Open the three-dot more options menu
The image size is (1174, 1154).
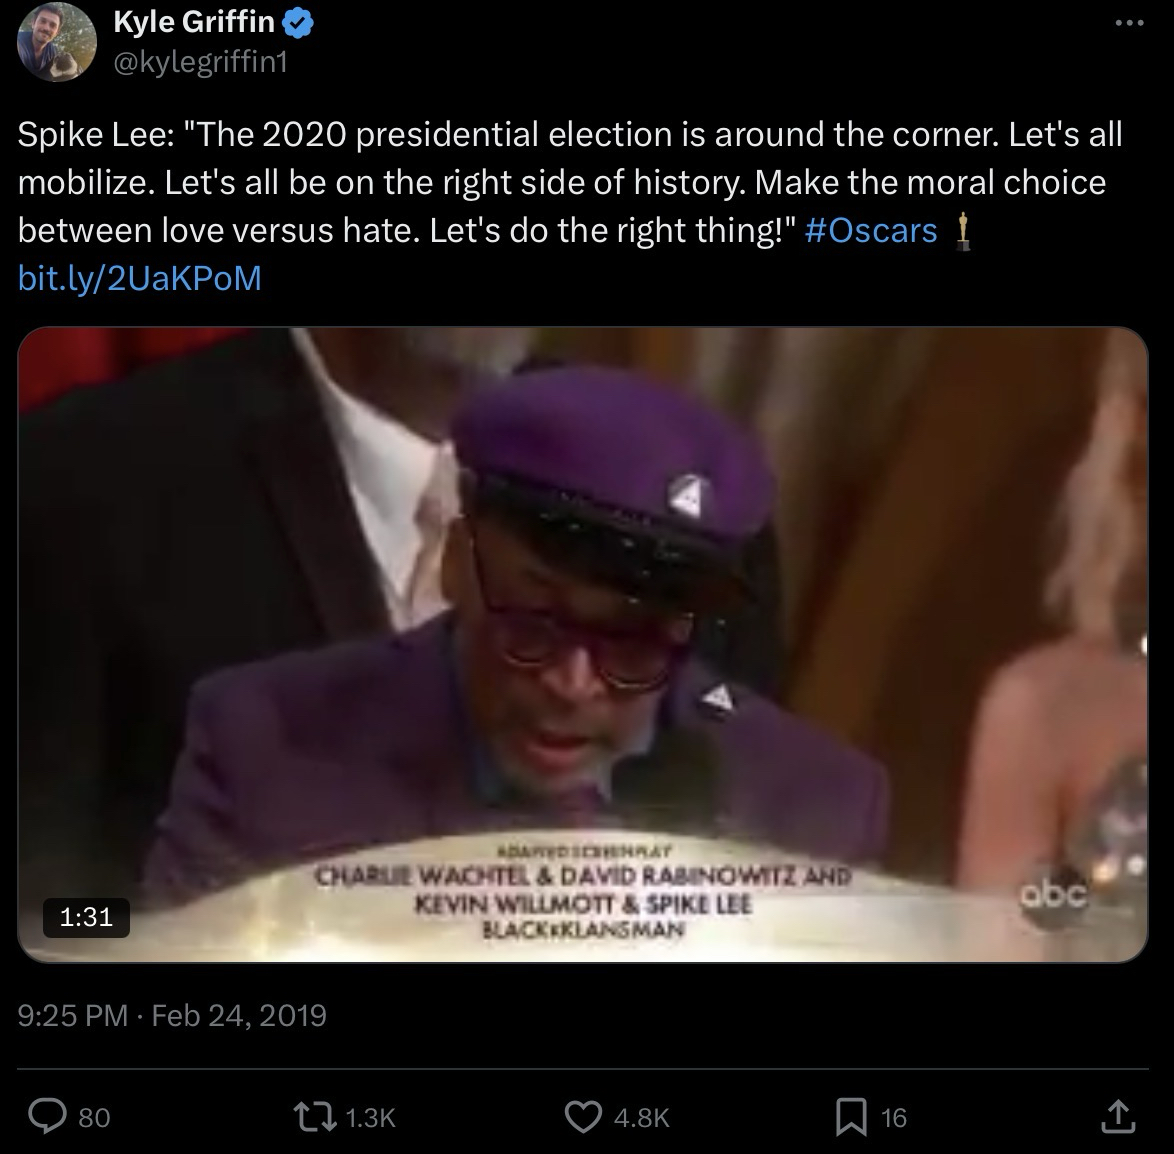point(1127,24)
